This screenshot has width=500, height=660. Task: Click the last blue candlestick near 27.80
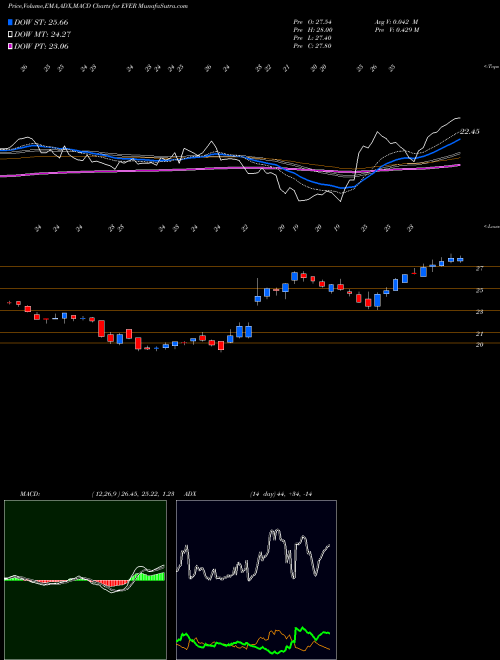click(x=460, y=259)
